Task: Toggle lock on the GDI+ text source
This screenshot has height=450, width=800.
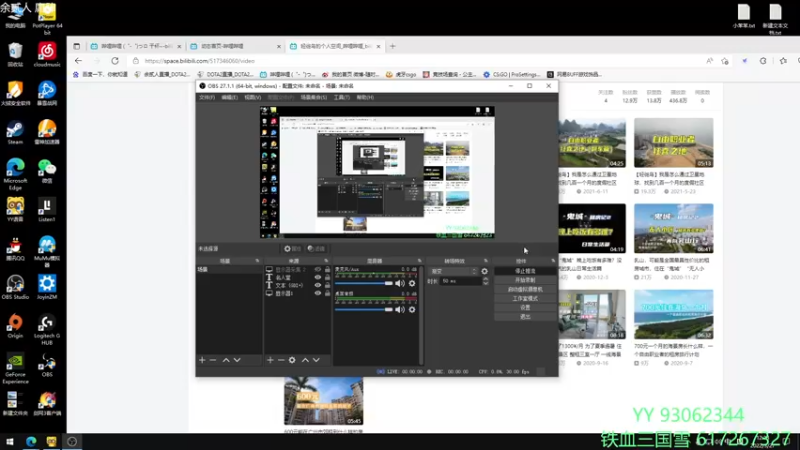Action: (x=328, y=285)
